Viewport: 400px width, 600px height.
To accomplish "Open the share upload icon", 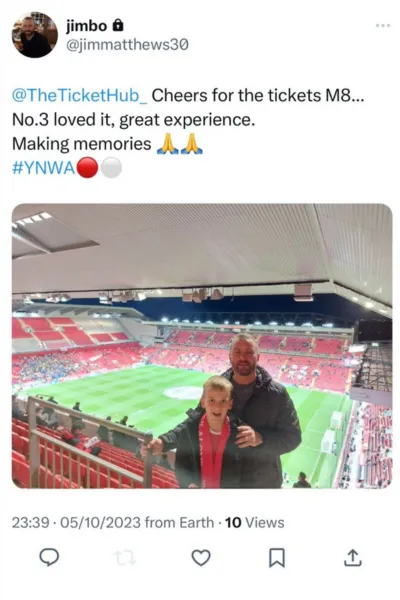I will click(x=353, y=558).
